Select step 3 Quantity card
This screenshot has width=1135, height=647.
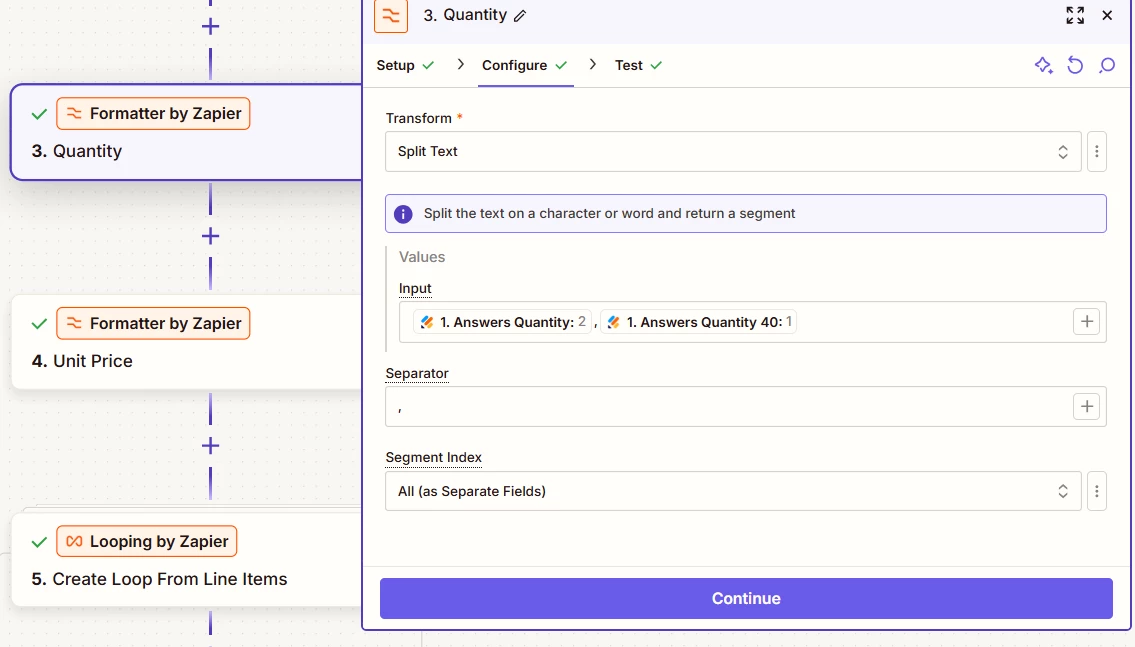tap(186, 132)
